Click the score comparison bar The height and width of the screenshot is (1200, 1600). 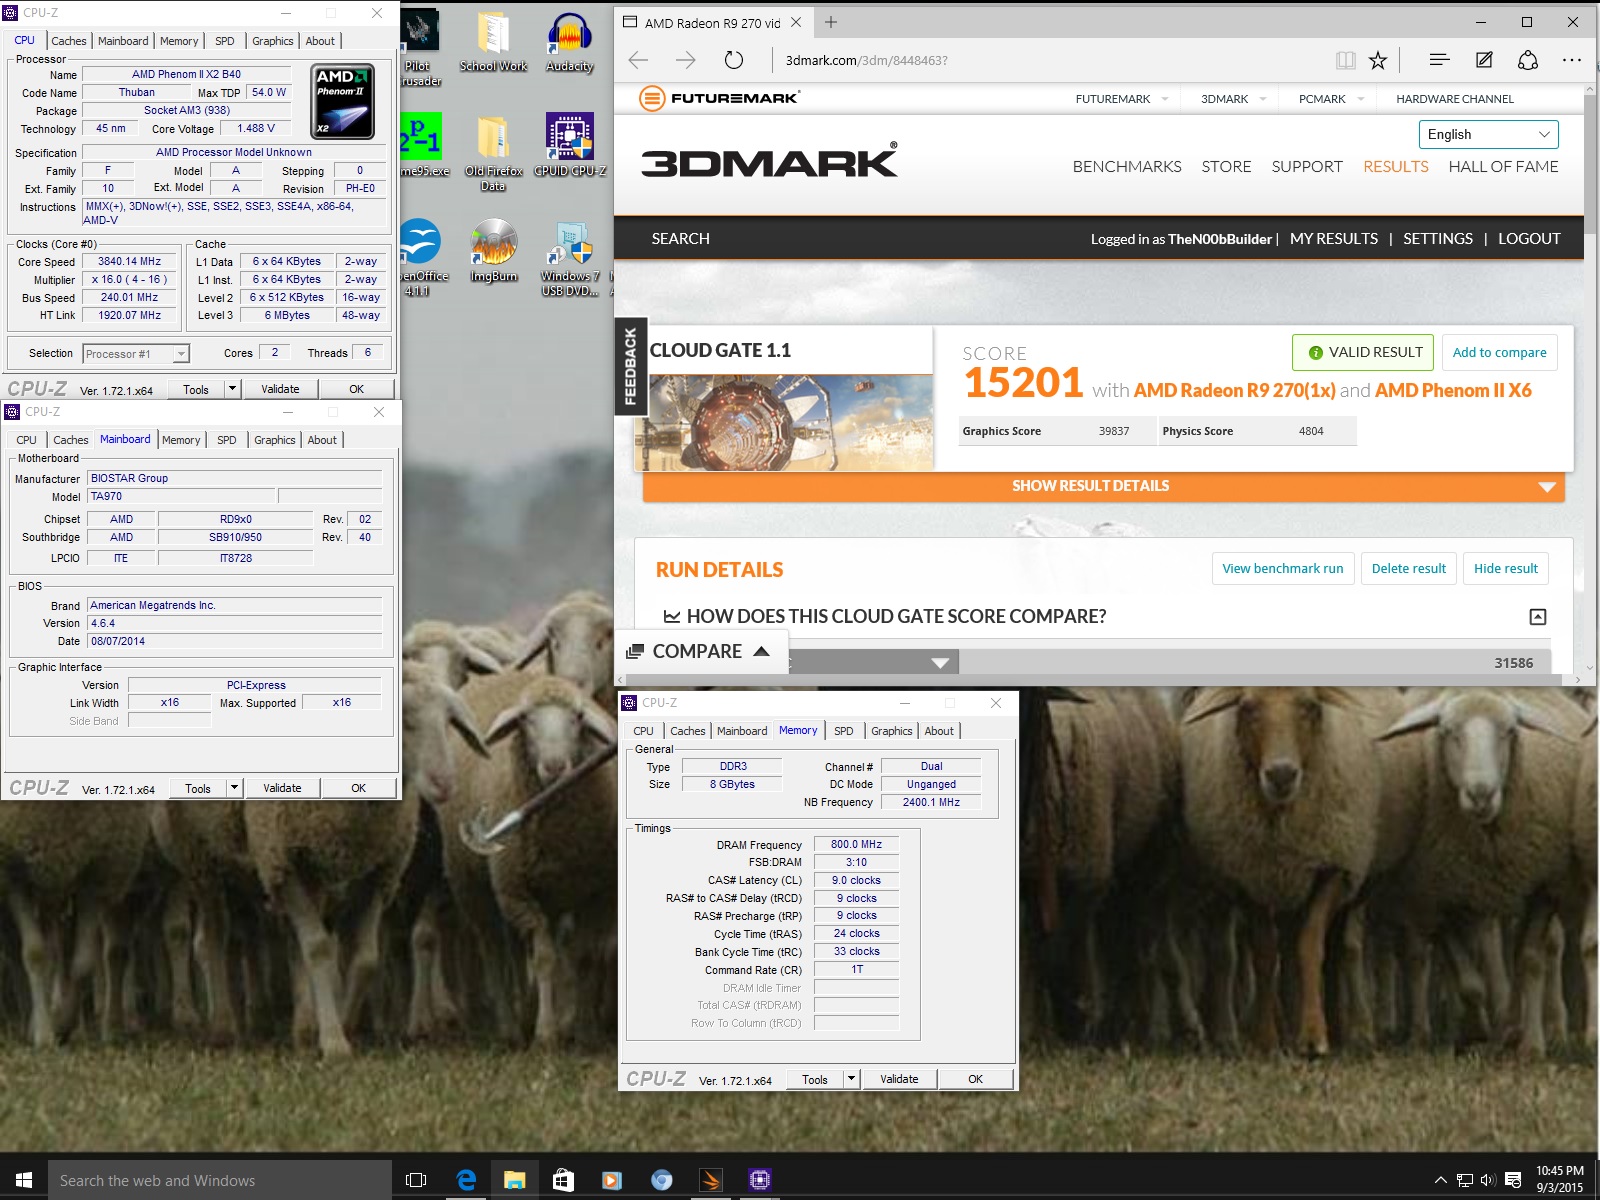tap(1169, 661)
